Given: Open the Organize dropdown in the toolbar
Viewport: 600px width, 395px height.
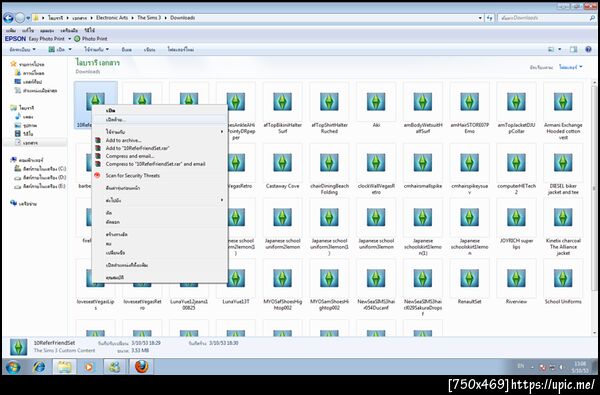Looking at the screenshot, I should pyautogui.click(x=22, y=49).
